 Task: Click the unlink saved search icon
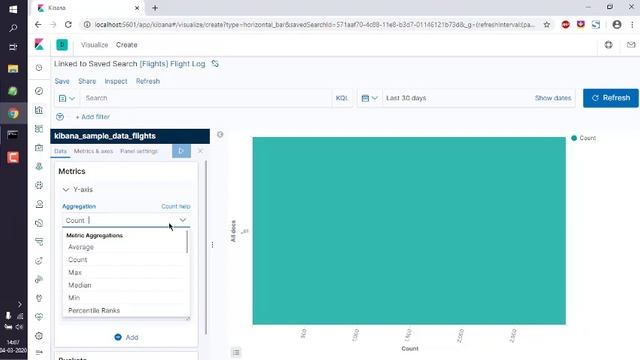point(215,64)
